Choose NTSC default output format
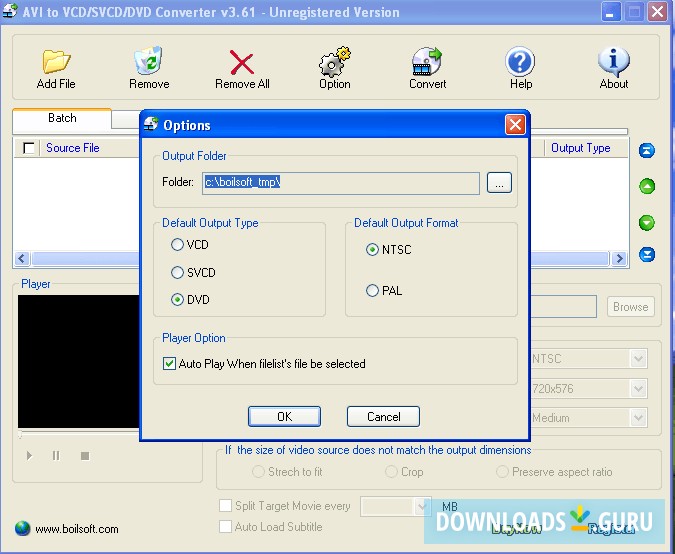Screen dimensions: 675x554 pos(372,250)
